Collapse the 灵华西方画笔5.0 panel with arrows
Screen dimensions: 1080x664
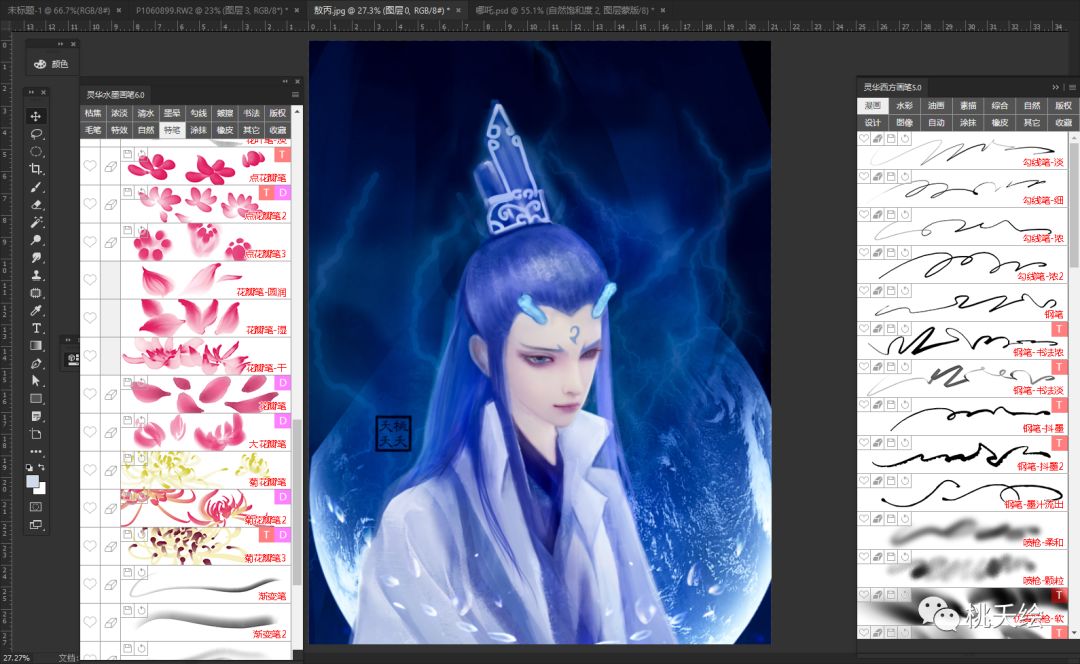[x=1056, y=87]
